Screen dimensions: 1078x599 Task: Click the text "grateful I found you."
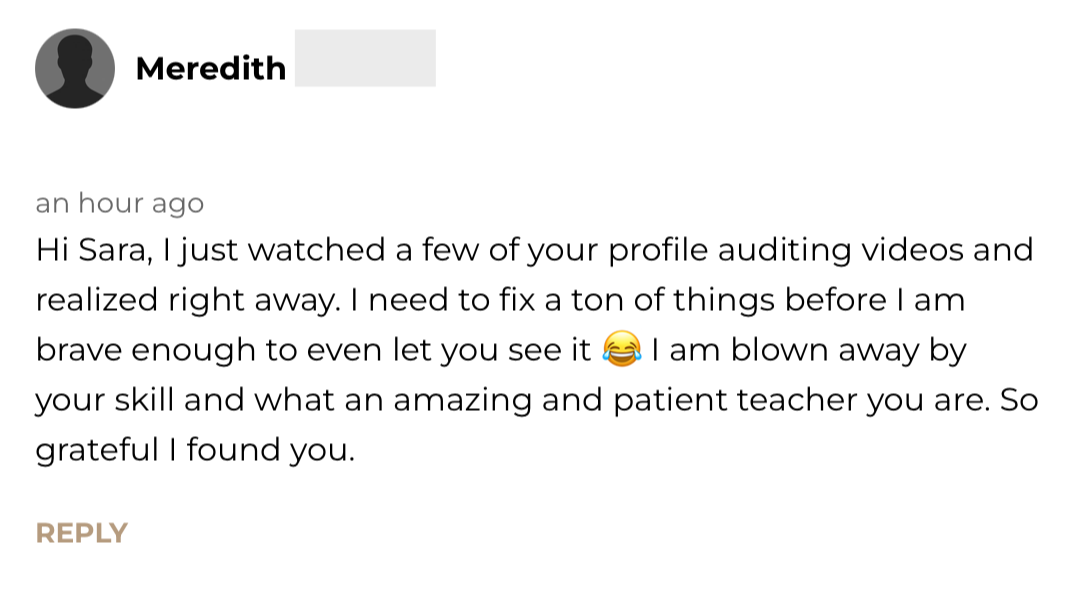[195, 450]
